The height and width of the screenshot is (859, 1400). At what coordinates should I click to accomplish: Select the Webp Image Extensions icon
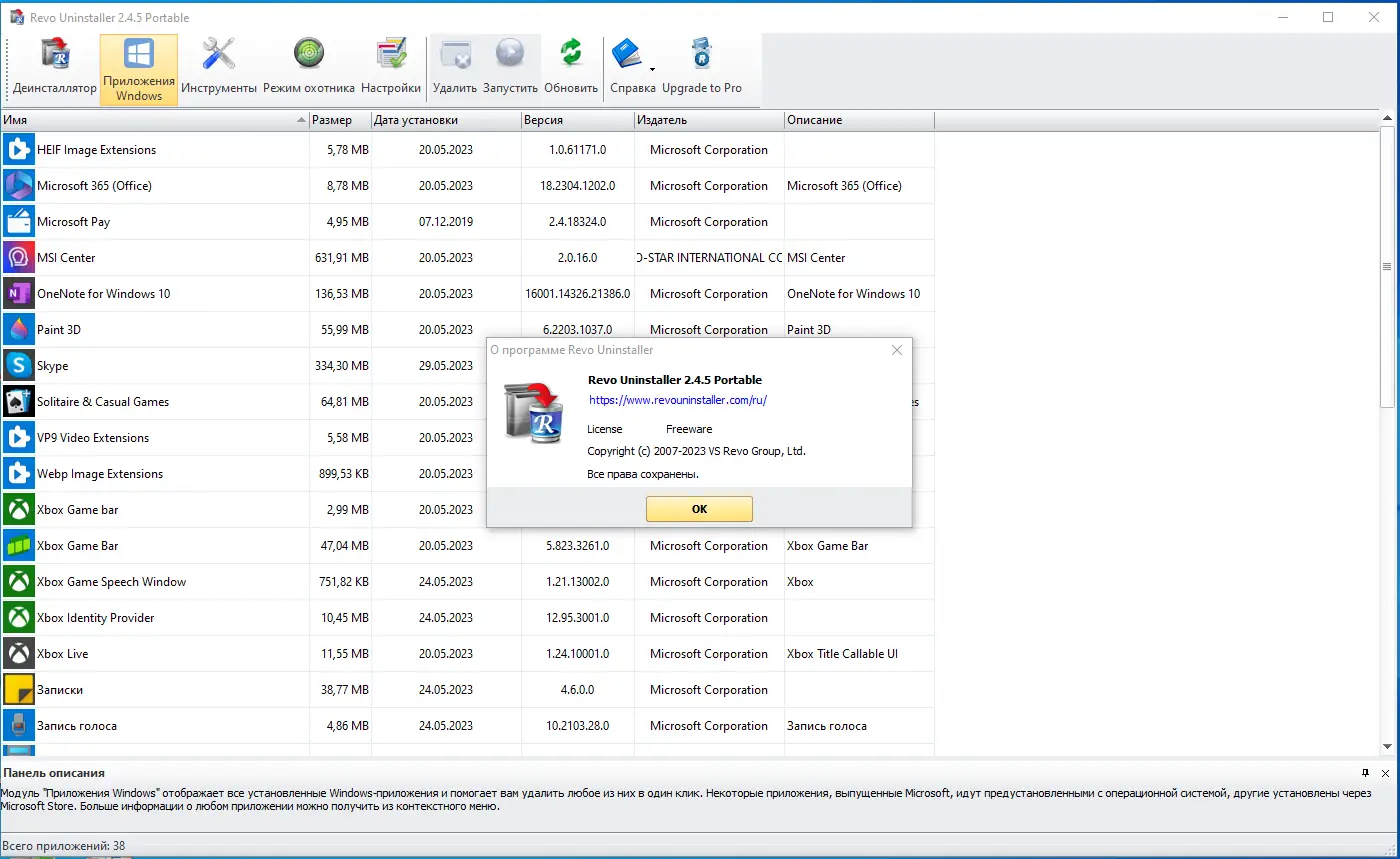point(18,474)
